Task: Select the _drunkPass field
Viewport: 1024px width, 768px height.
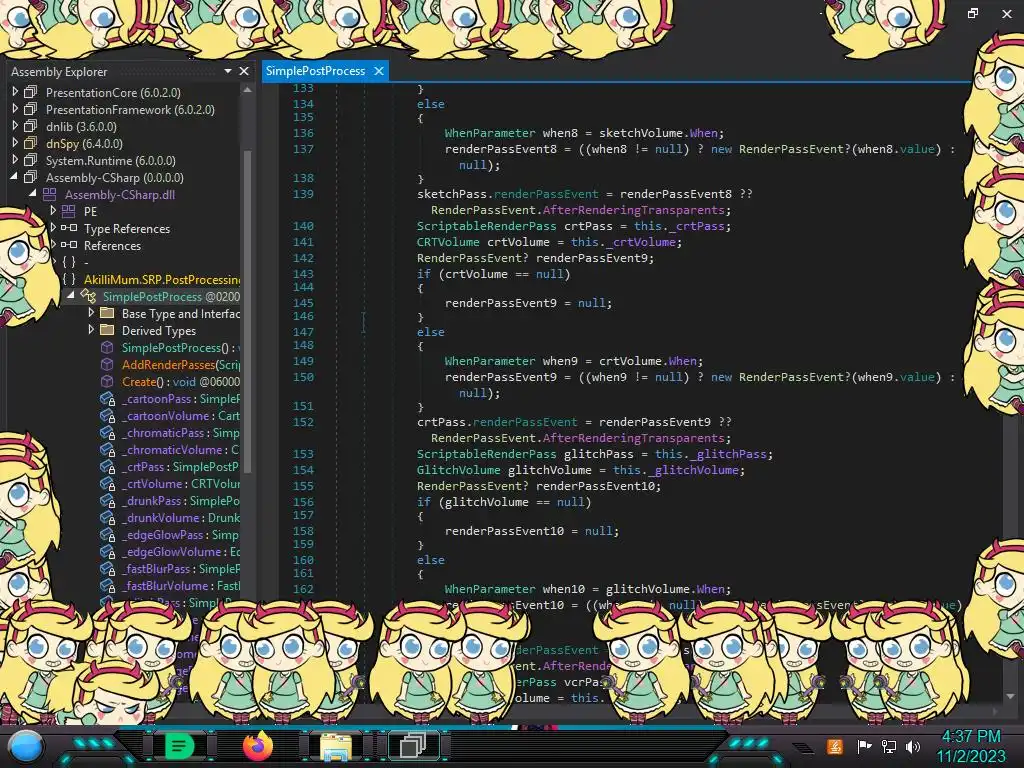Action: tap(180, 501)
